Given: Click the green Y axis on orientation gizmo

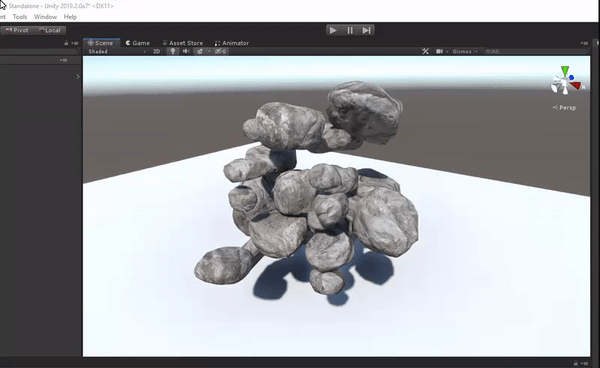Looking at the screenshot, I should tap(565, 71).
